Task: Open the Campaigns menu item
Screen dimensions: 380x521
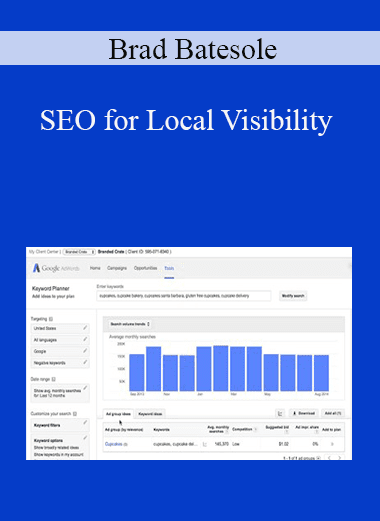Action: 117,268
